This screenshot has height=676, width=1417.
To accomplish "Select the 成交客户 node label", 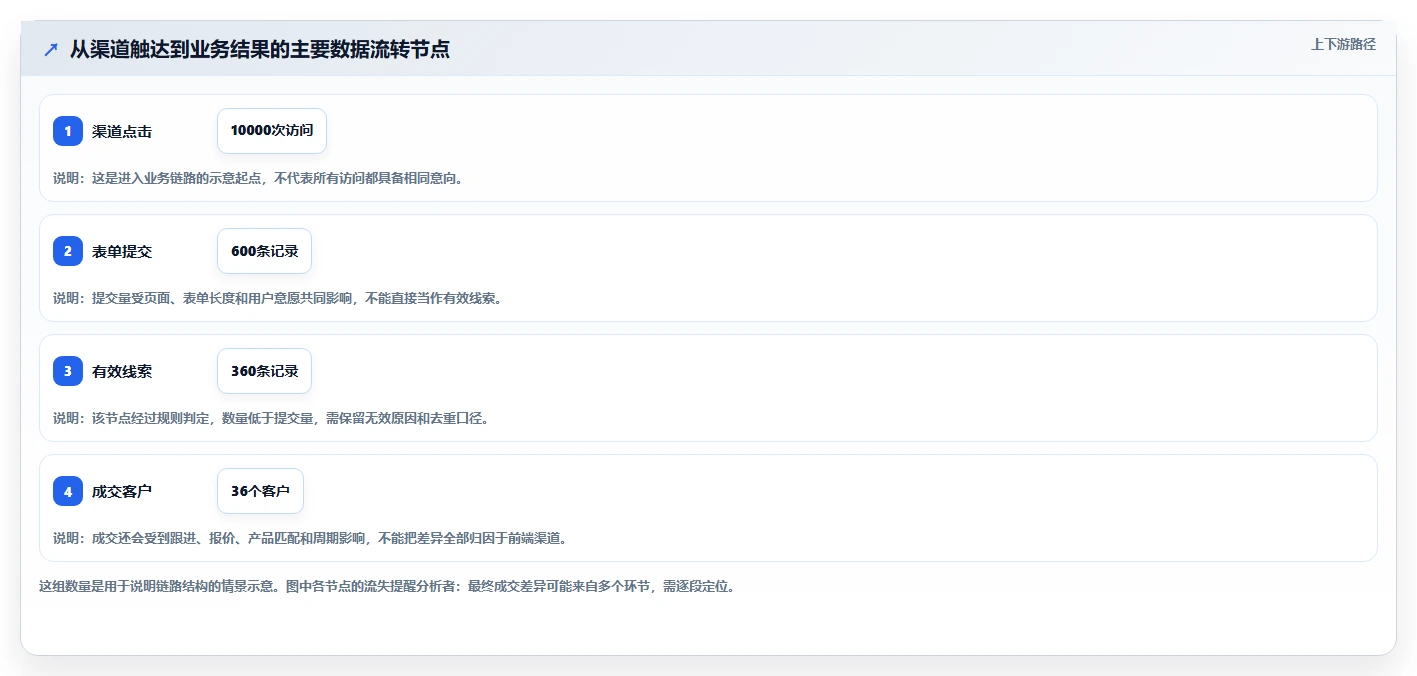I will point(122,491).
